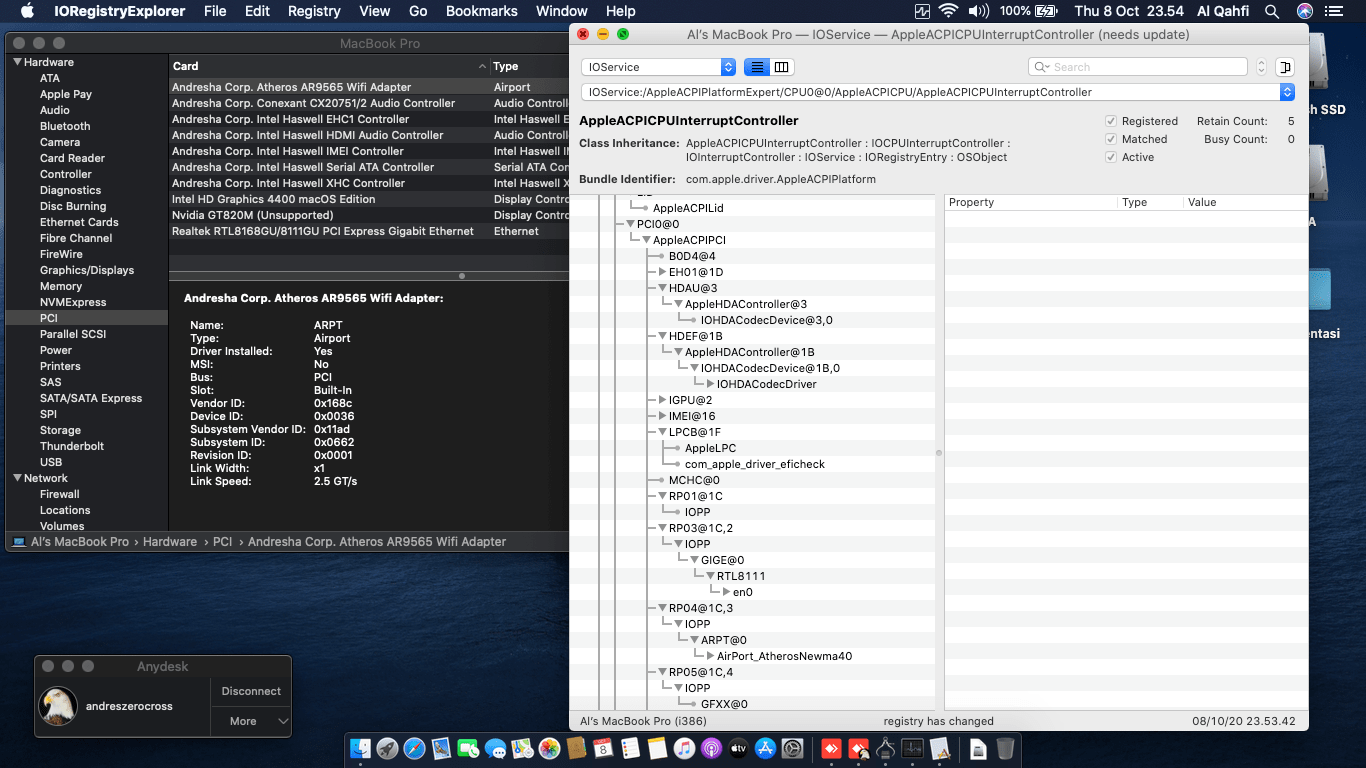
Task: Sort by the Card column header
Action: coord(329,66)
